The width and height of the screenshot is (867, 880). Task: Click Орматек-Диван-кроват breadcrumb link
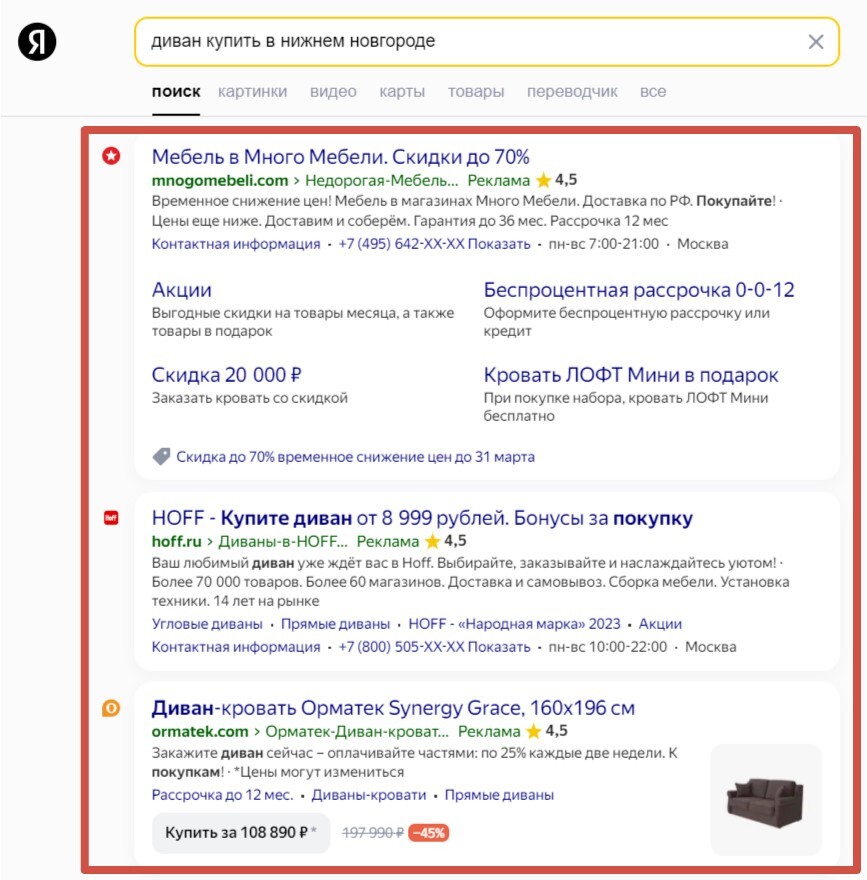pyautogui.click(x=357, y=732)
